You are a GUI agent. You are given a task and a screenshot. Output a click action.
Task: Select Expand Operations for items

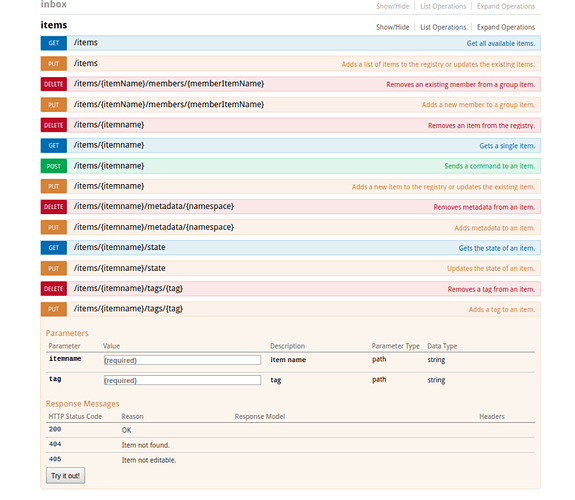point(506,27)
